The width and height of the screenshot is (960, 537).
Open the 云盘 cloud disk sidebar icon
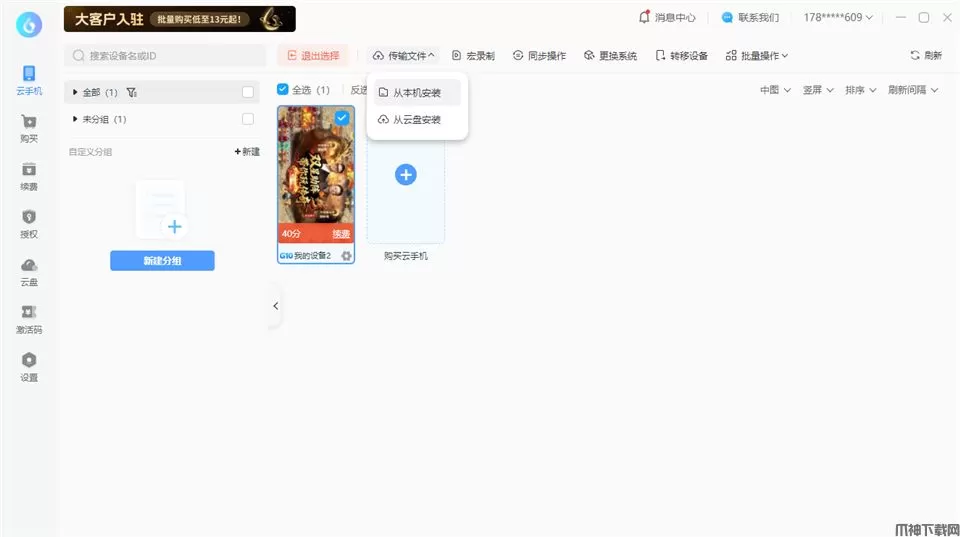click(29, 272)
